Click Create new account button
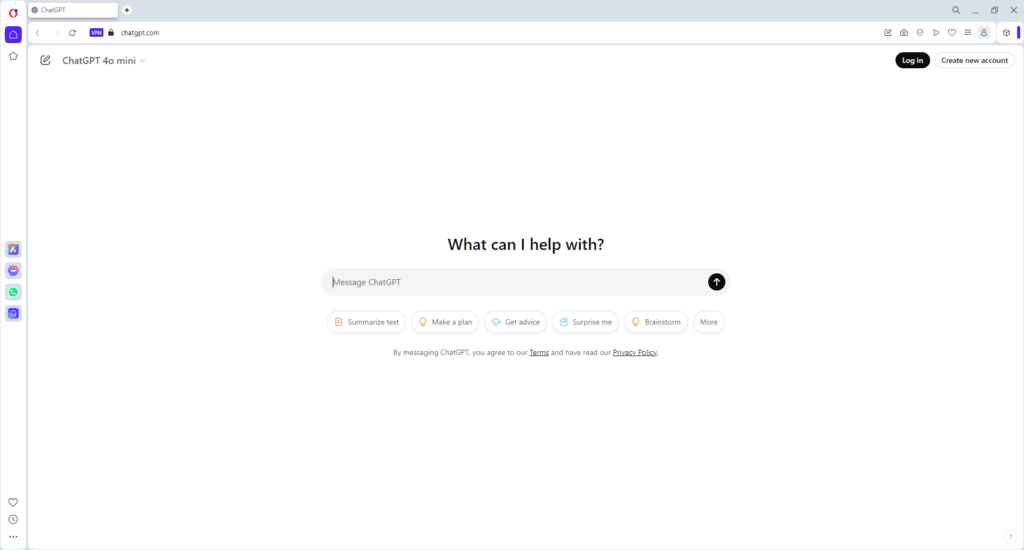Screen dimensions: 1024x550 974,60
